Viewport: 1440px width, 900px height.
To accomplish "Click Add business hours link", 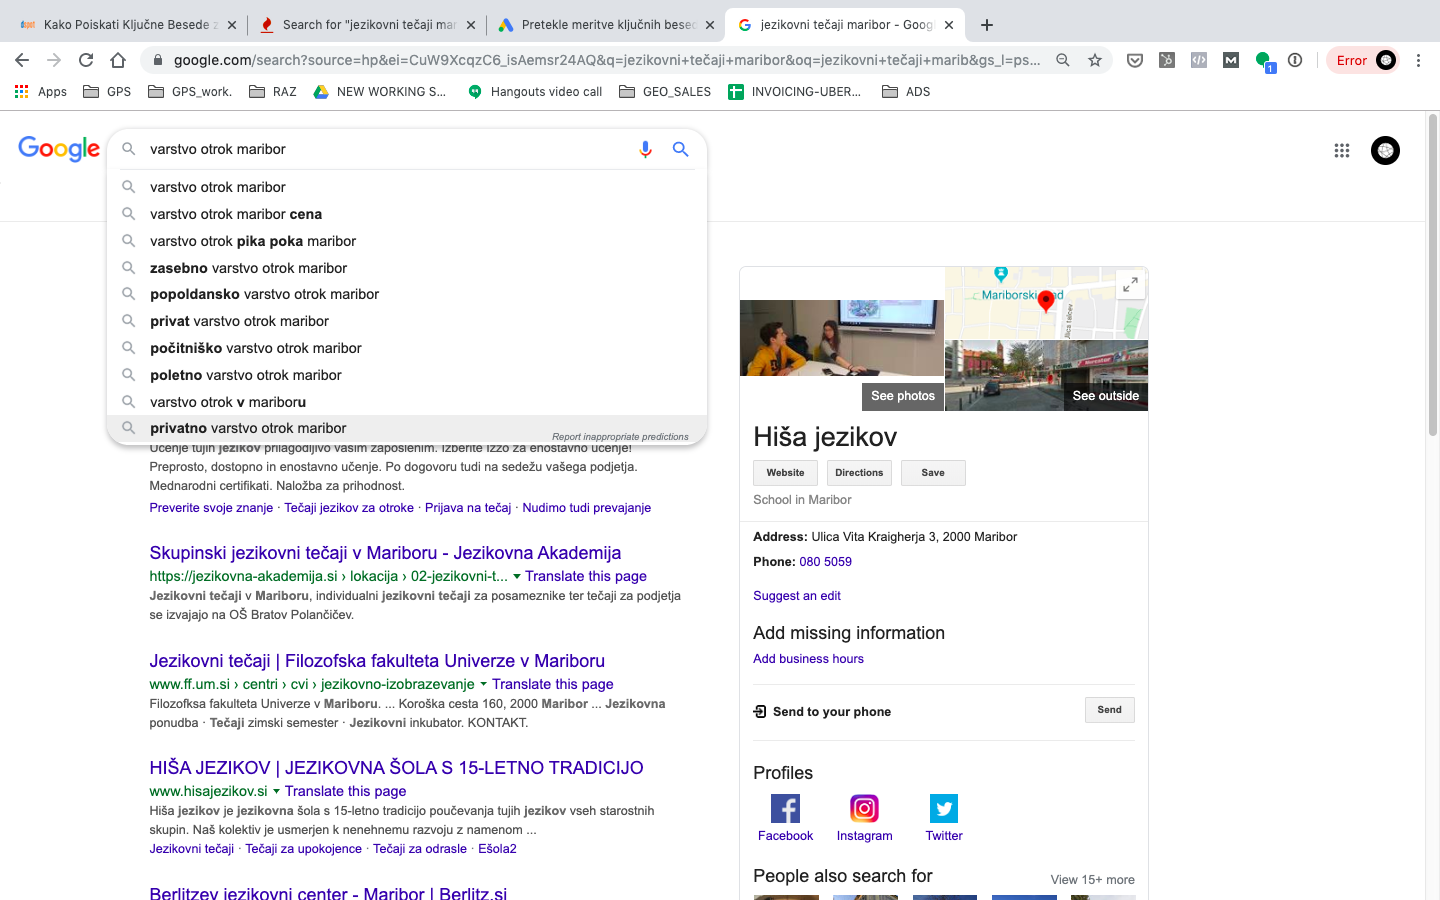I will point(808,659).
